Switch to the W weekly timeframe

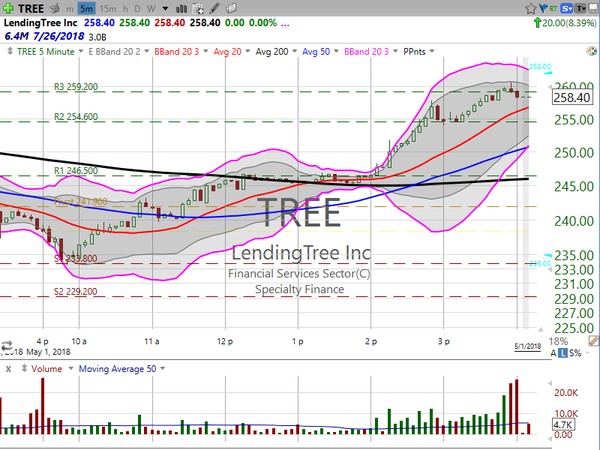(x=151, y=8)
